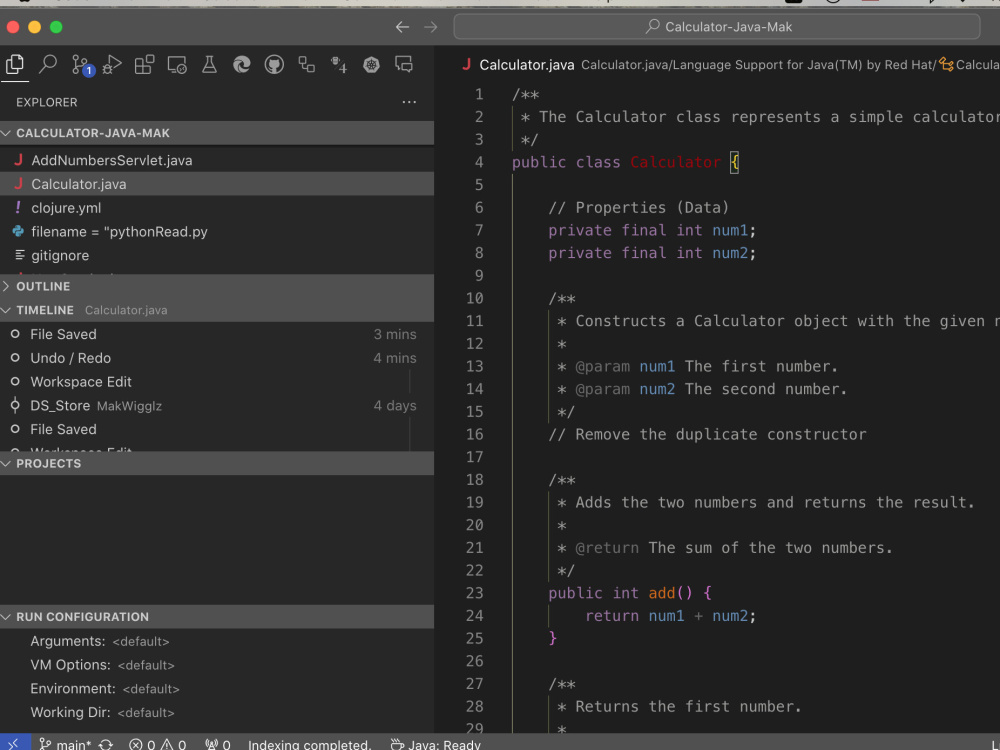Click 'private final int num1;' declaration
1000x750 pixels.
pos(652,230)
